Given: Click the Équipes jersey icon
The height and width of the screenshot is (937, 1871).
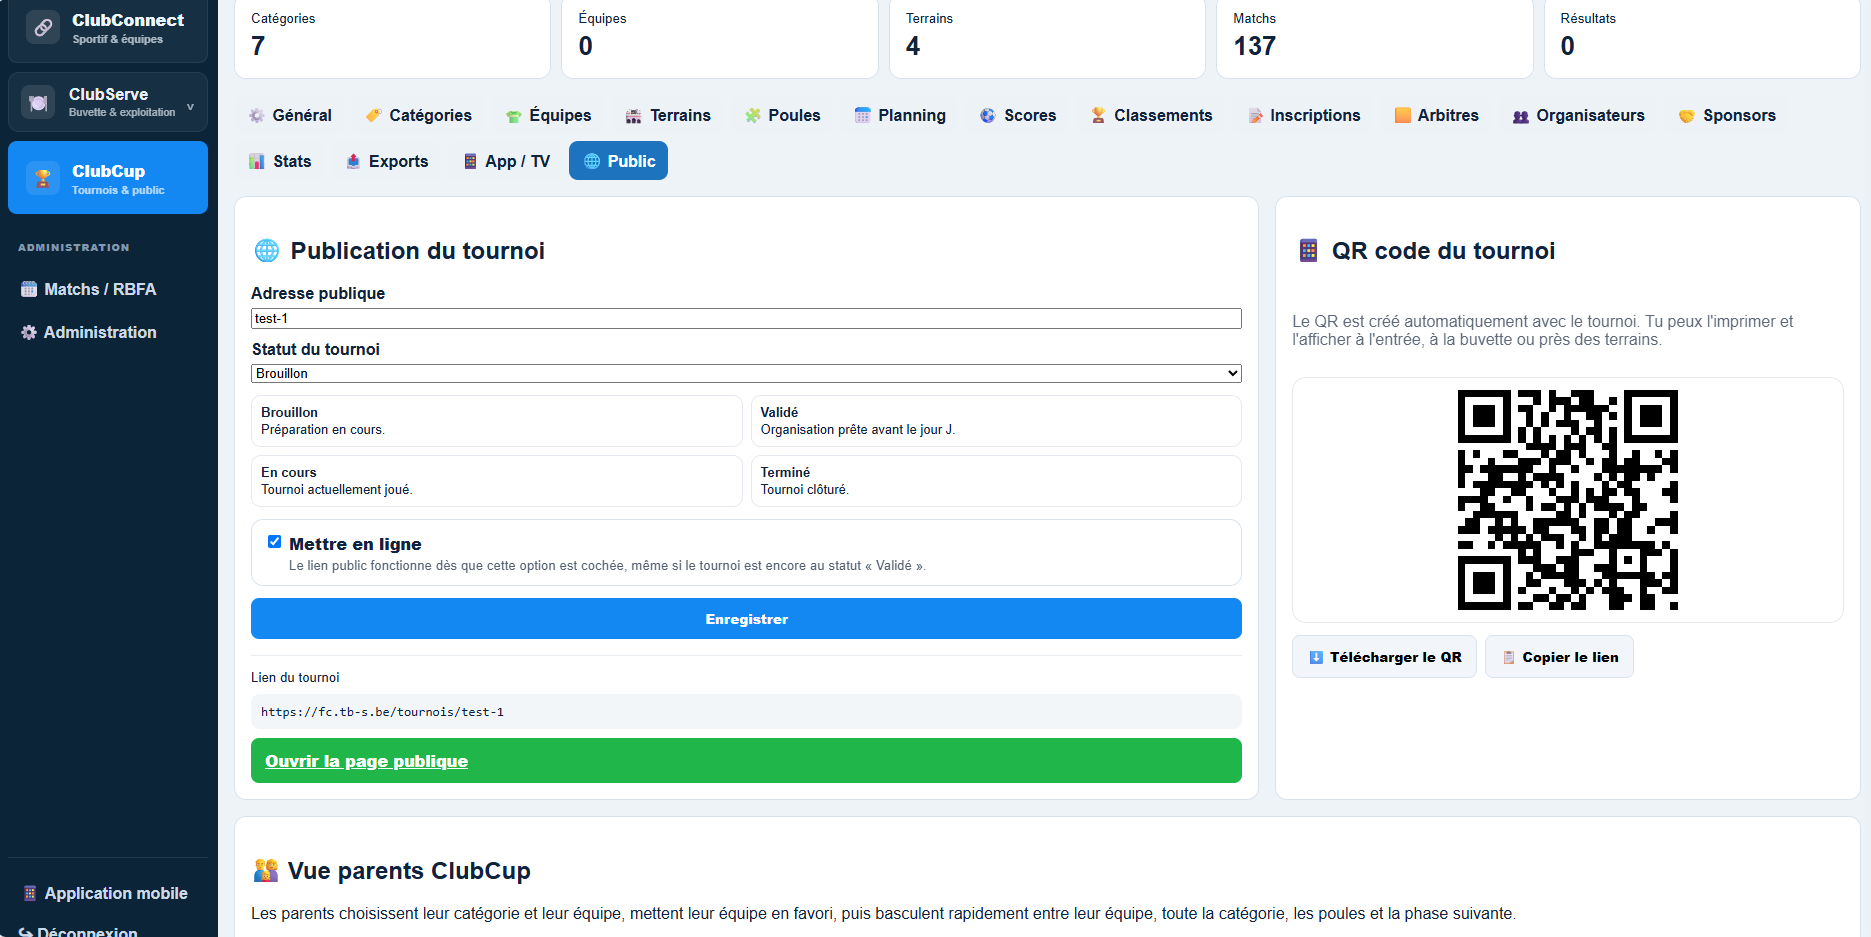Looking at the screenshot, I should click(514, 116).
